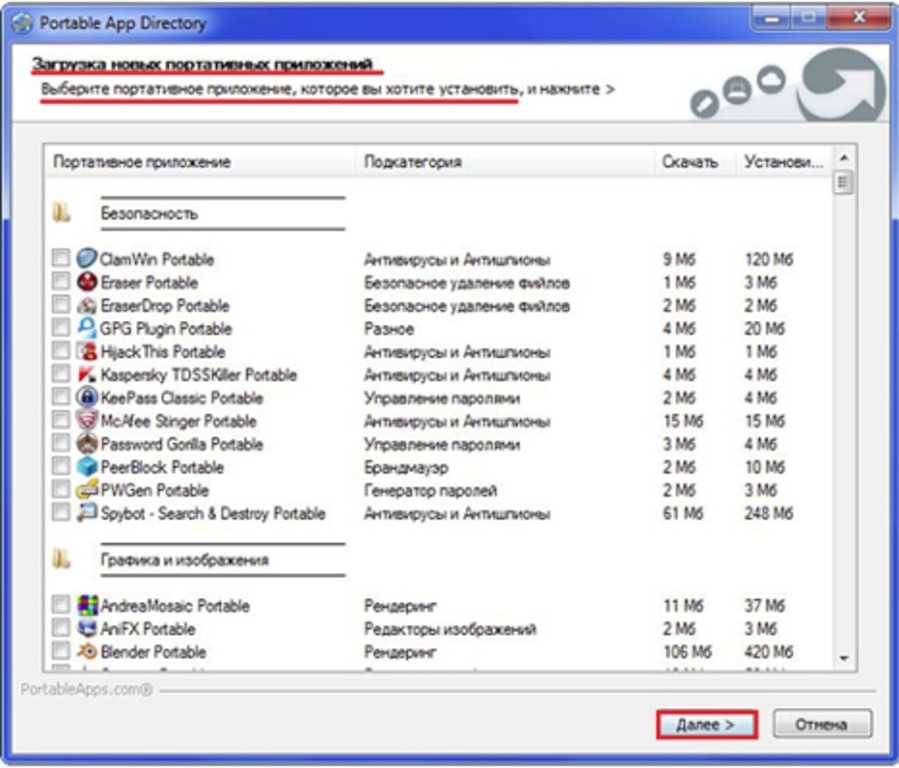Collapse the Графика и изображения category
The image size is (899, 768).
[62, 560]
